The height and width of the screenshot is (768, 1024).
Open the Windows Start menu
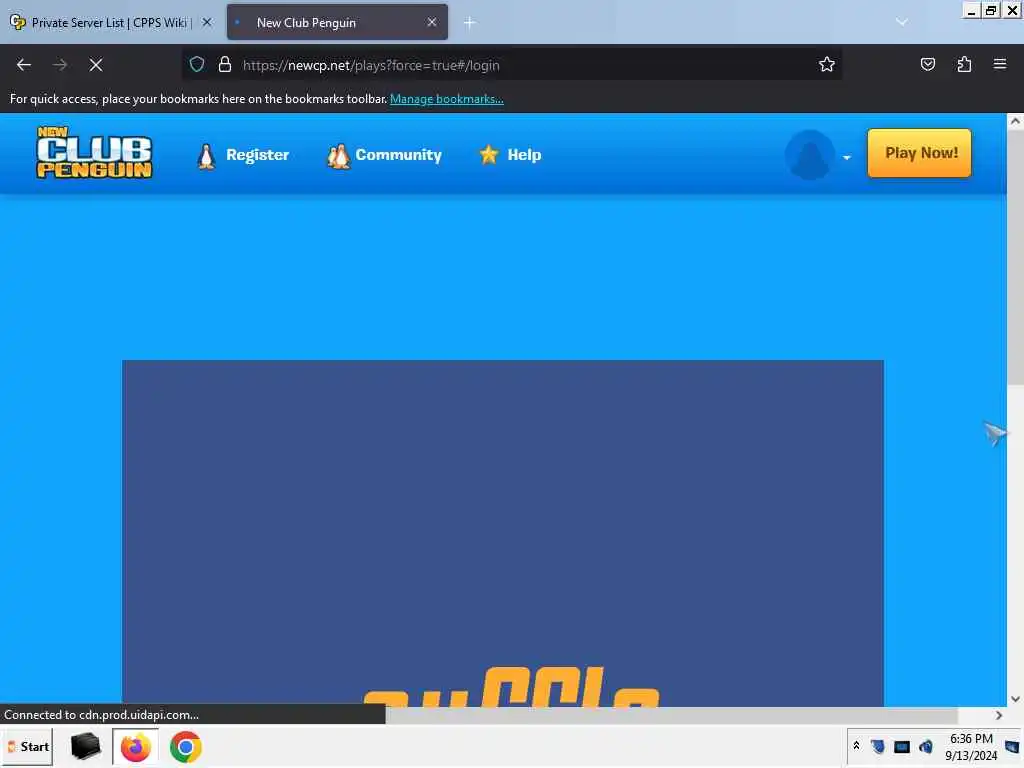coord(28,746)
